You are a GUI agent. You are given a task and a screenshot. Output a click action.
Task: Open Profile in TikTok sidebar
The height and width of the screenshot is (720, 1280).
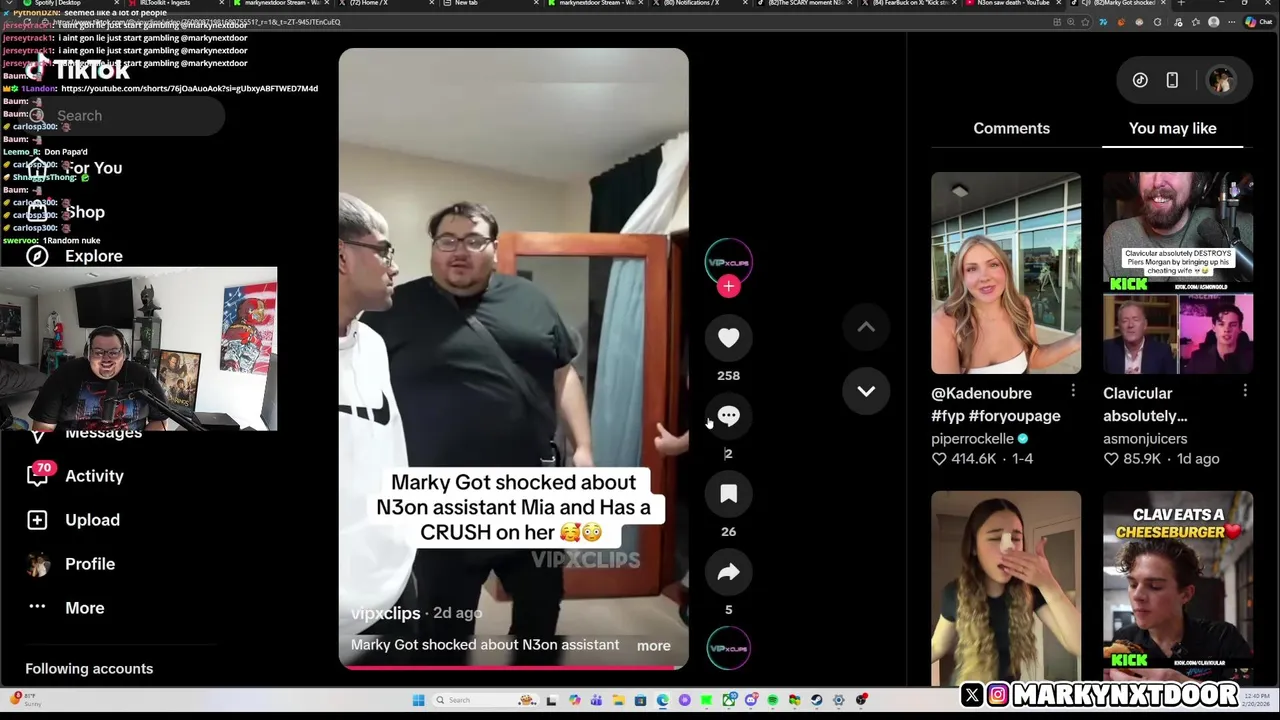pyautogui.click(x=90, y=564)
